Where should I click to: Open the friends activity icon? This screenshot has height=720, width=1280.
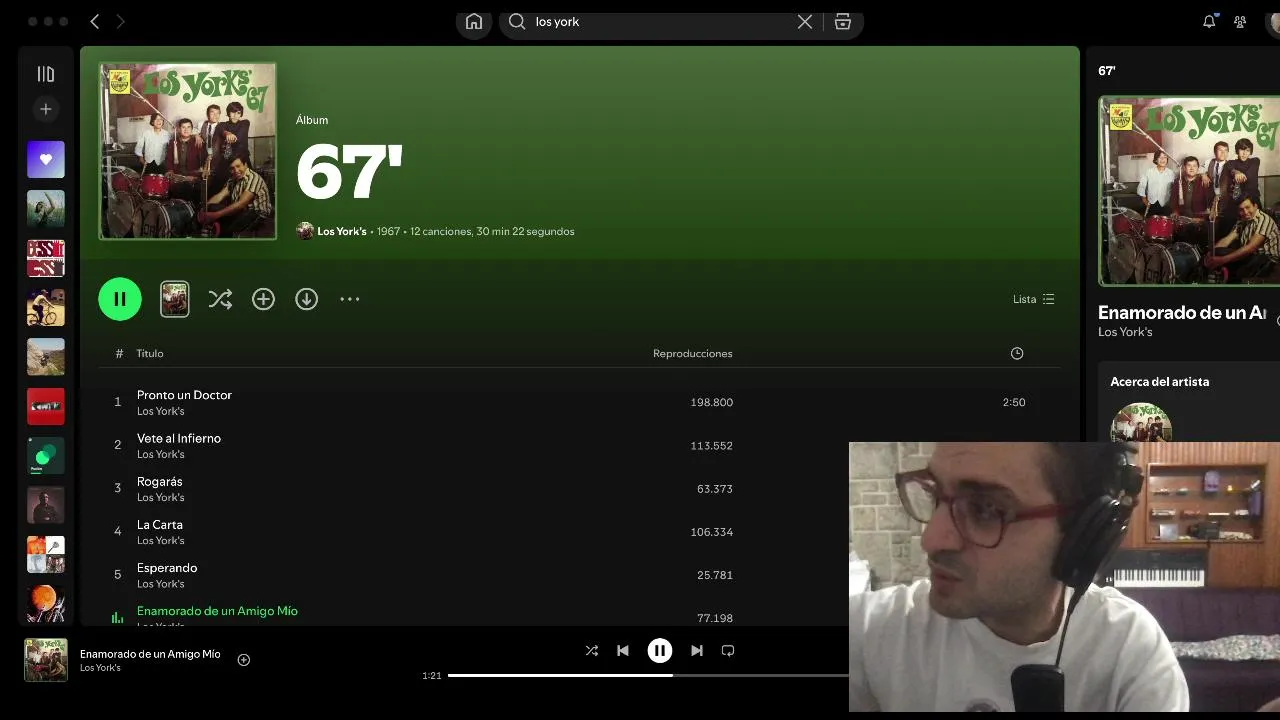tap(1240, 21)
